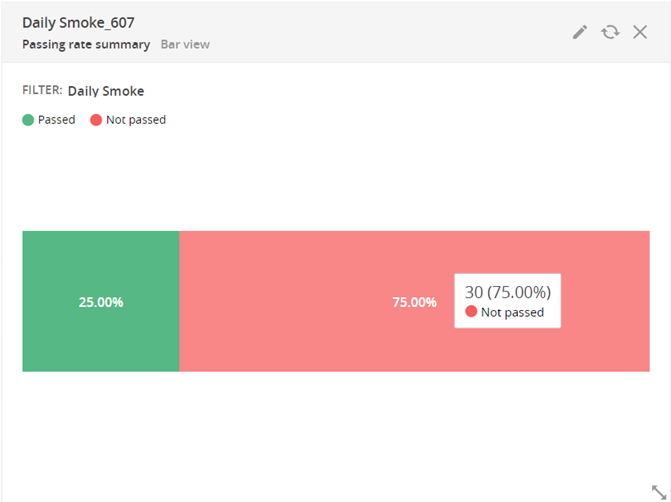Click the pencil icon to edit widget
The height and width of the screenshot is (502, 671).
coord(579,32)
